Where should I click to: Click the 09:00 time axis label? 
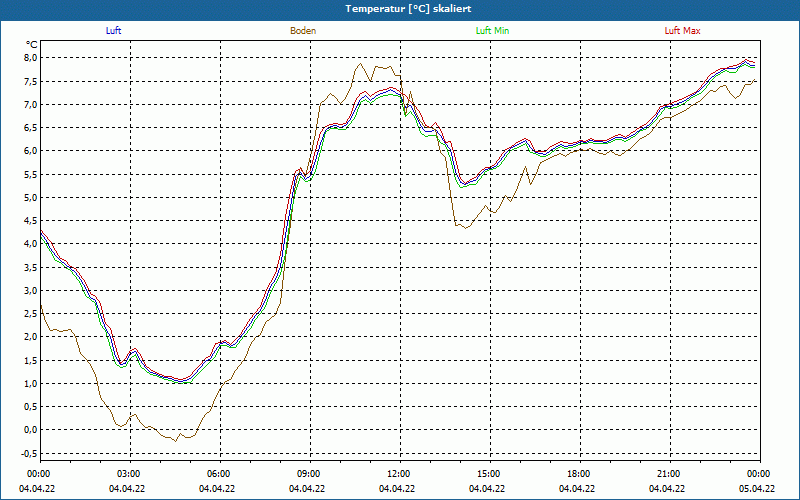pyautogui.click(x=310, y=474)
